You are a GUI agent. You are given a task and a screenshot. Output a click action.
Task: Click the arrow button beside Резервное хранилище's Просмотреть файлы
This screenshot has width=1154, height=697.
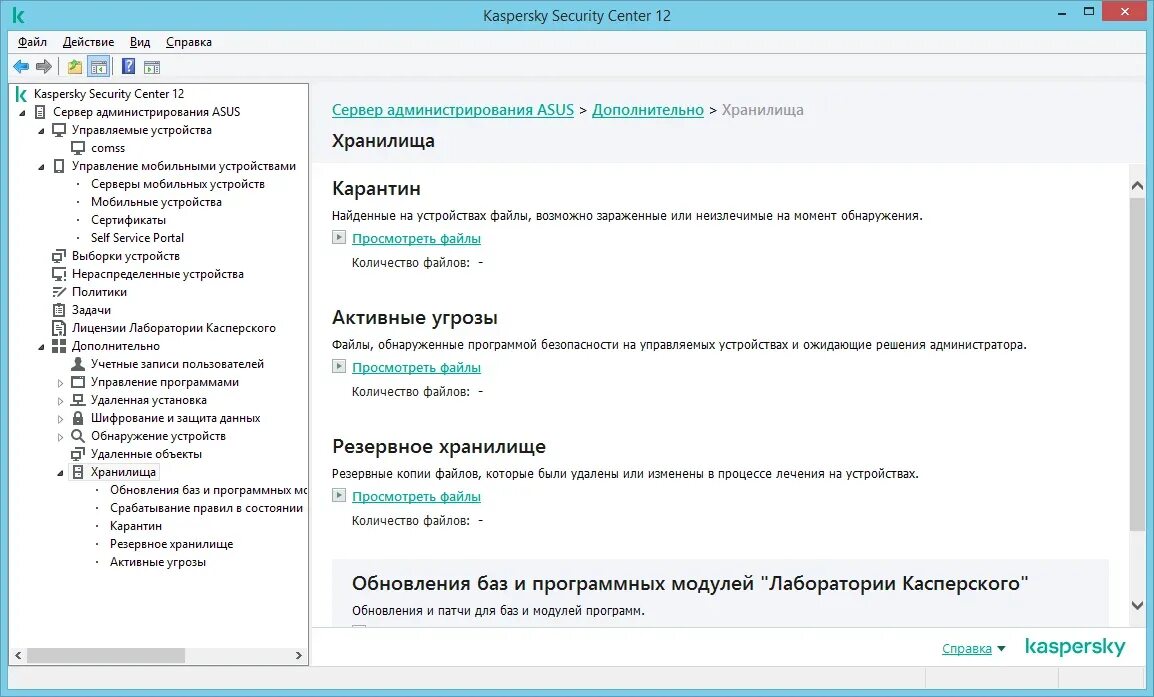339,495
